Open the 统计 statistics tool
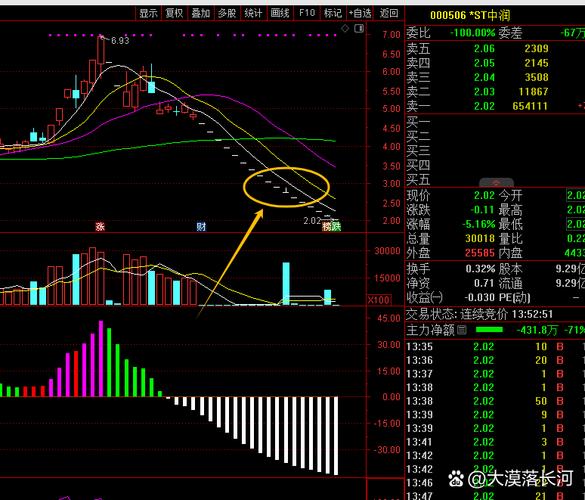Viewport: 585px width, 500px height. [x=253, y=13]
